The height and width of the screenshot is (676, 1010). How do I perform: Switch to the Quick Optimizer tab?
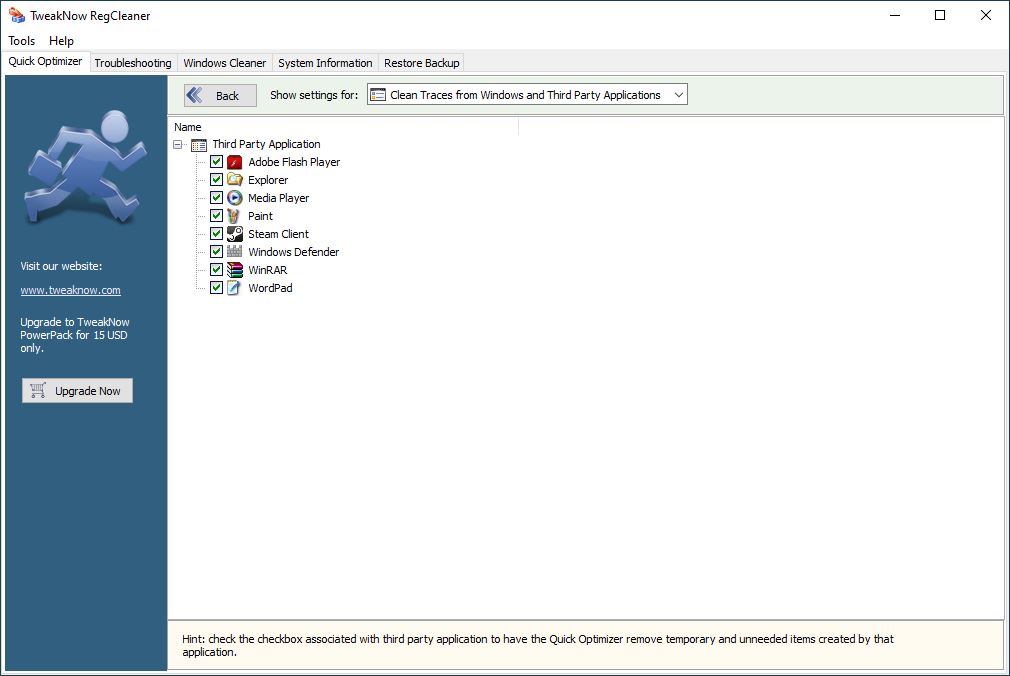click(45, 61)
